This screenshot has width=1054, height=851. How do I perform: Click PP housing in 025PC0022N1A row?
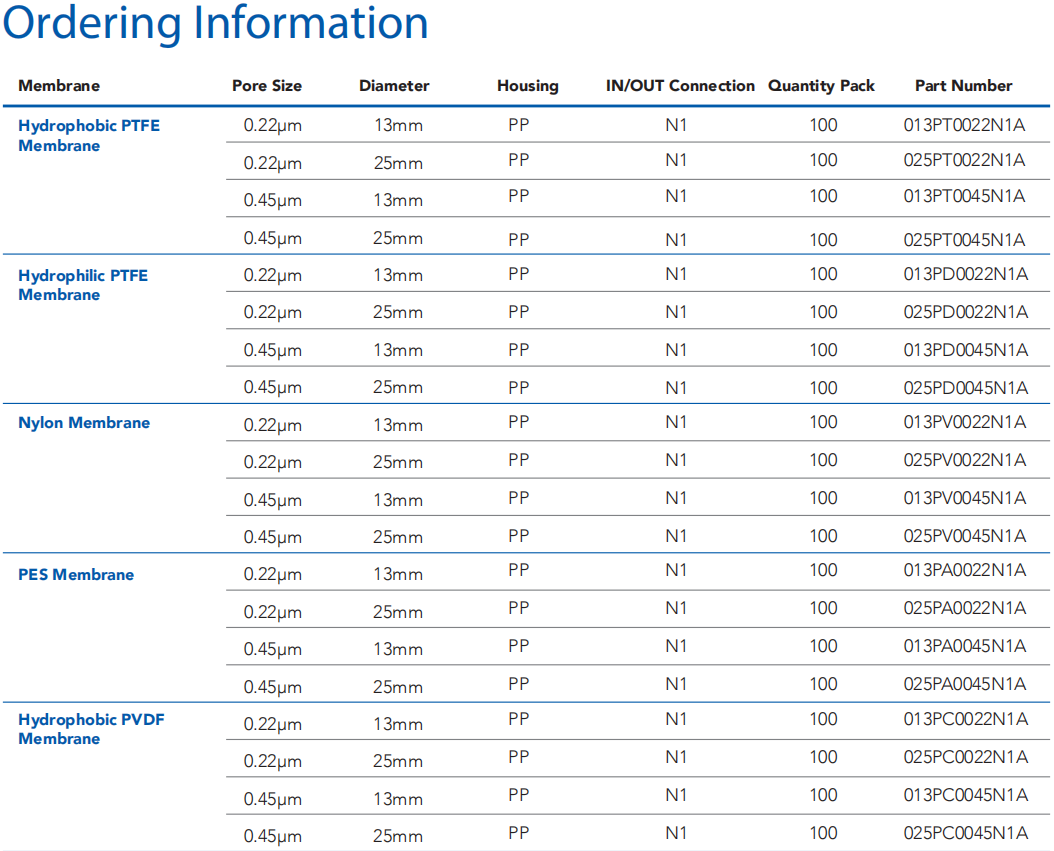tap(519, 758)
